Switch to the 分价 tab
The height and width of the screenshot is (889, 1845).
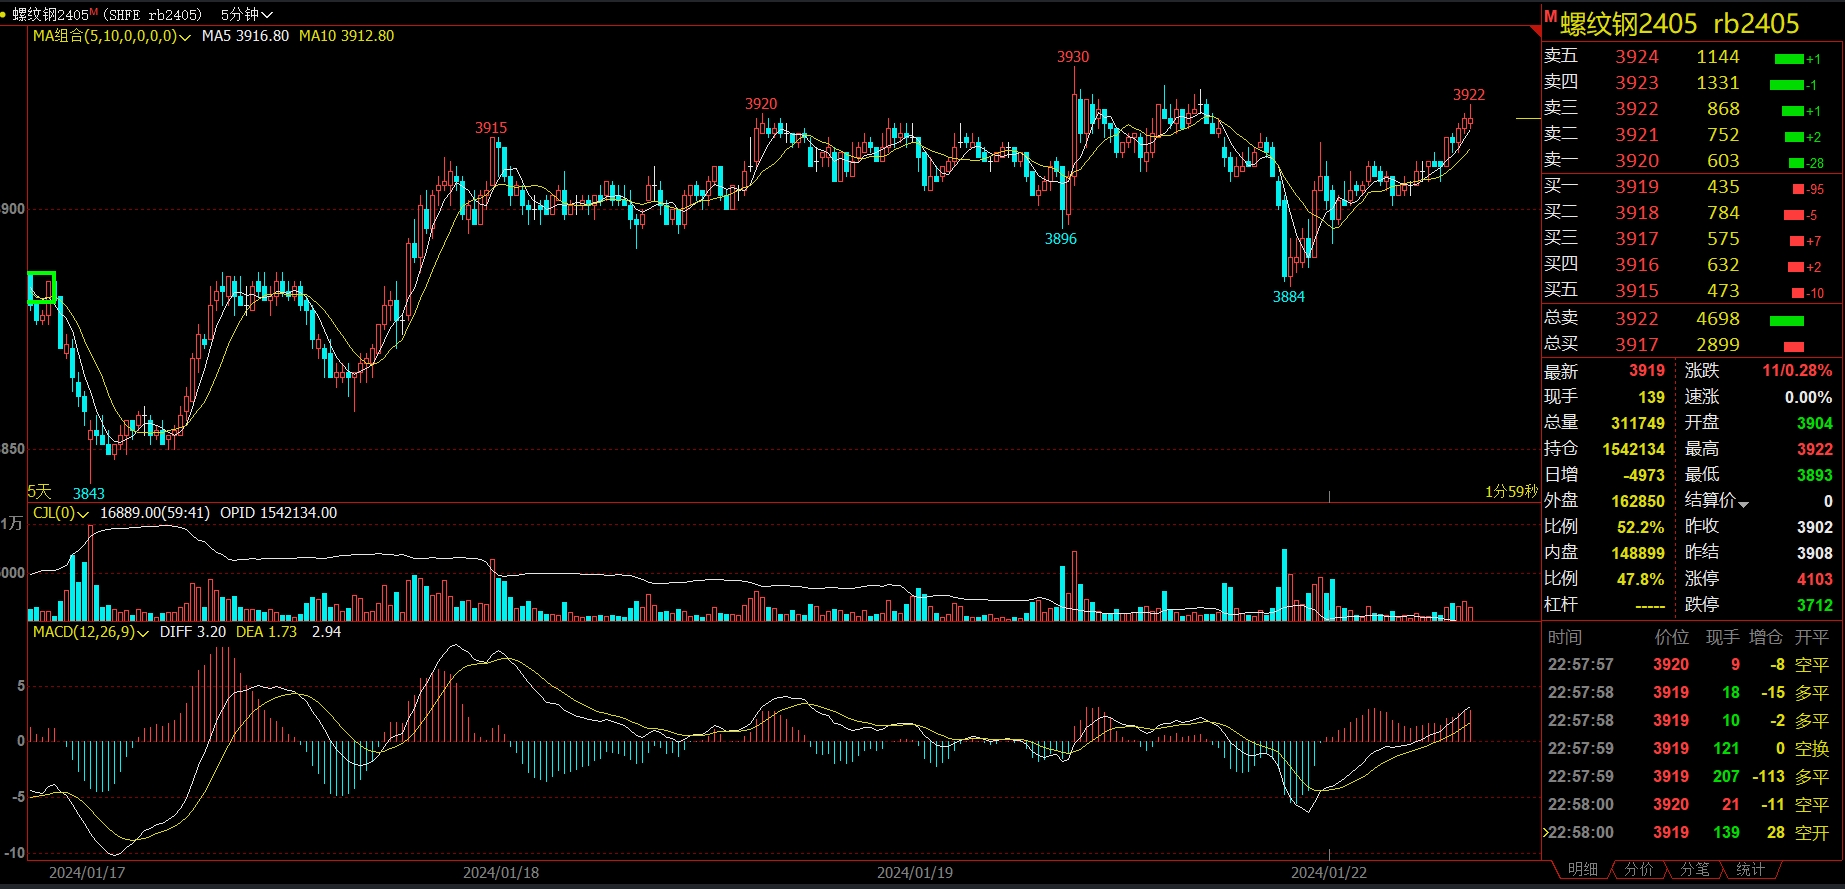[1638, 869]
